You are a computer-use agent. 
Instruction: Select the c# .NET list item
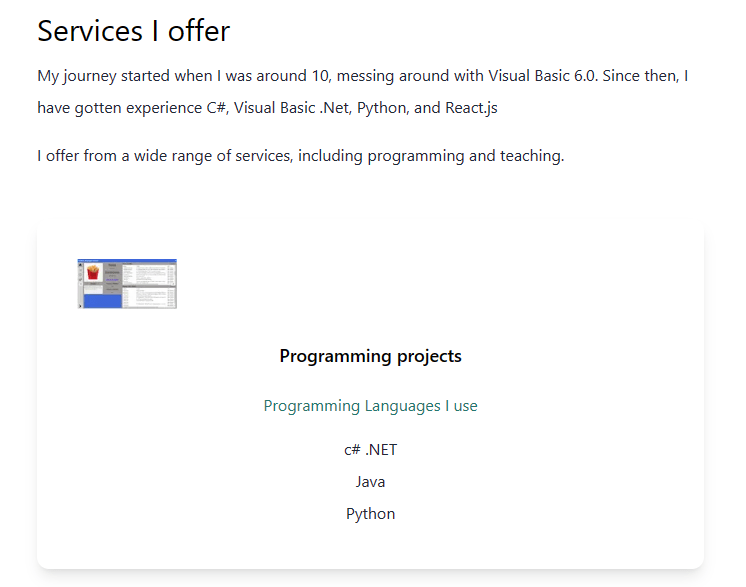370,450
